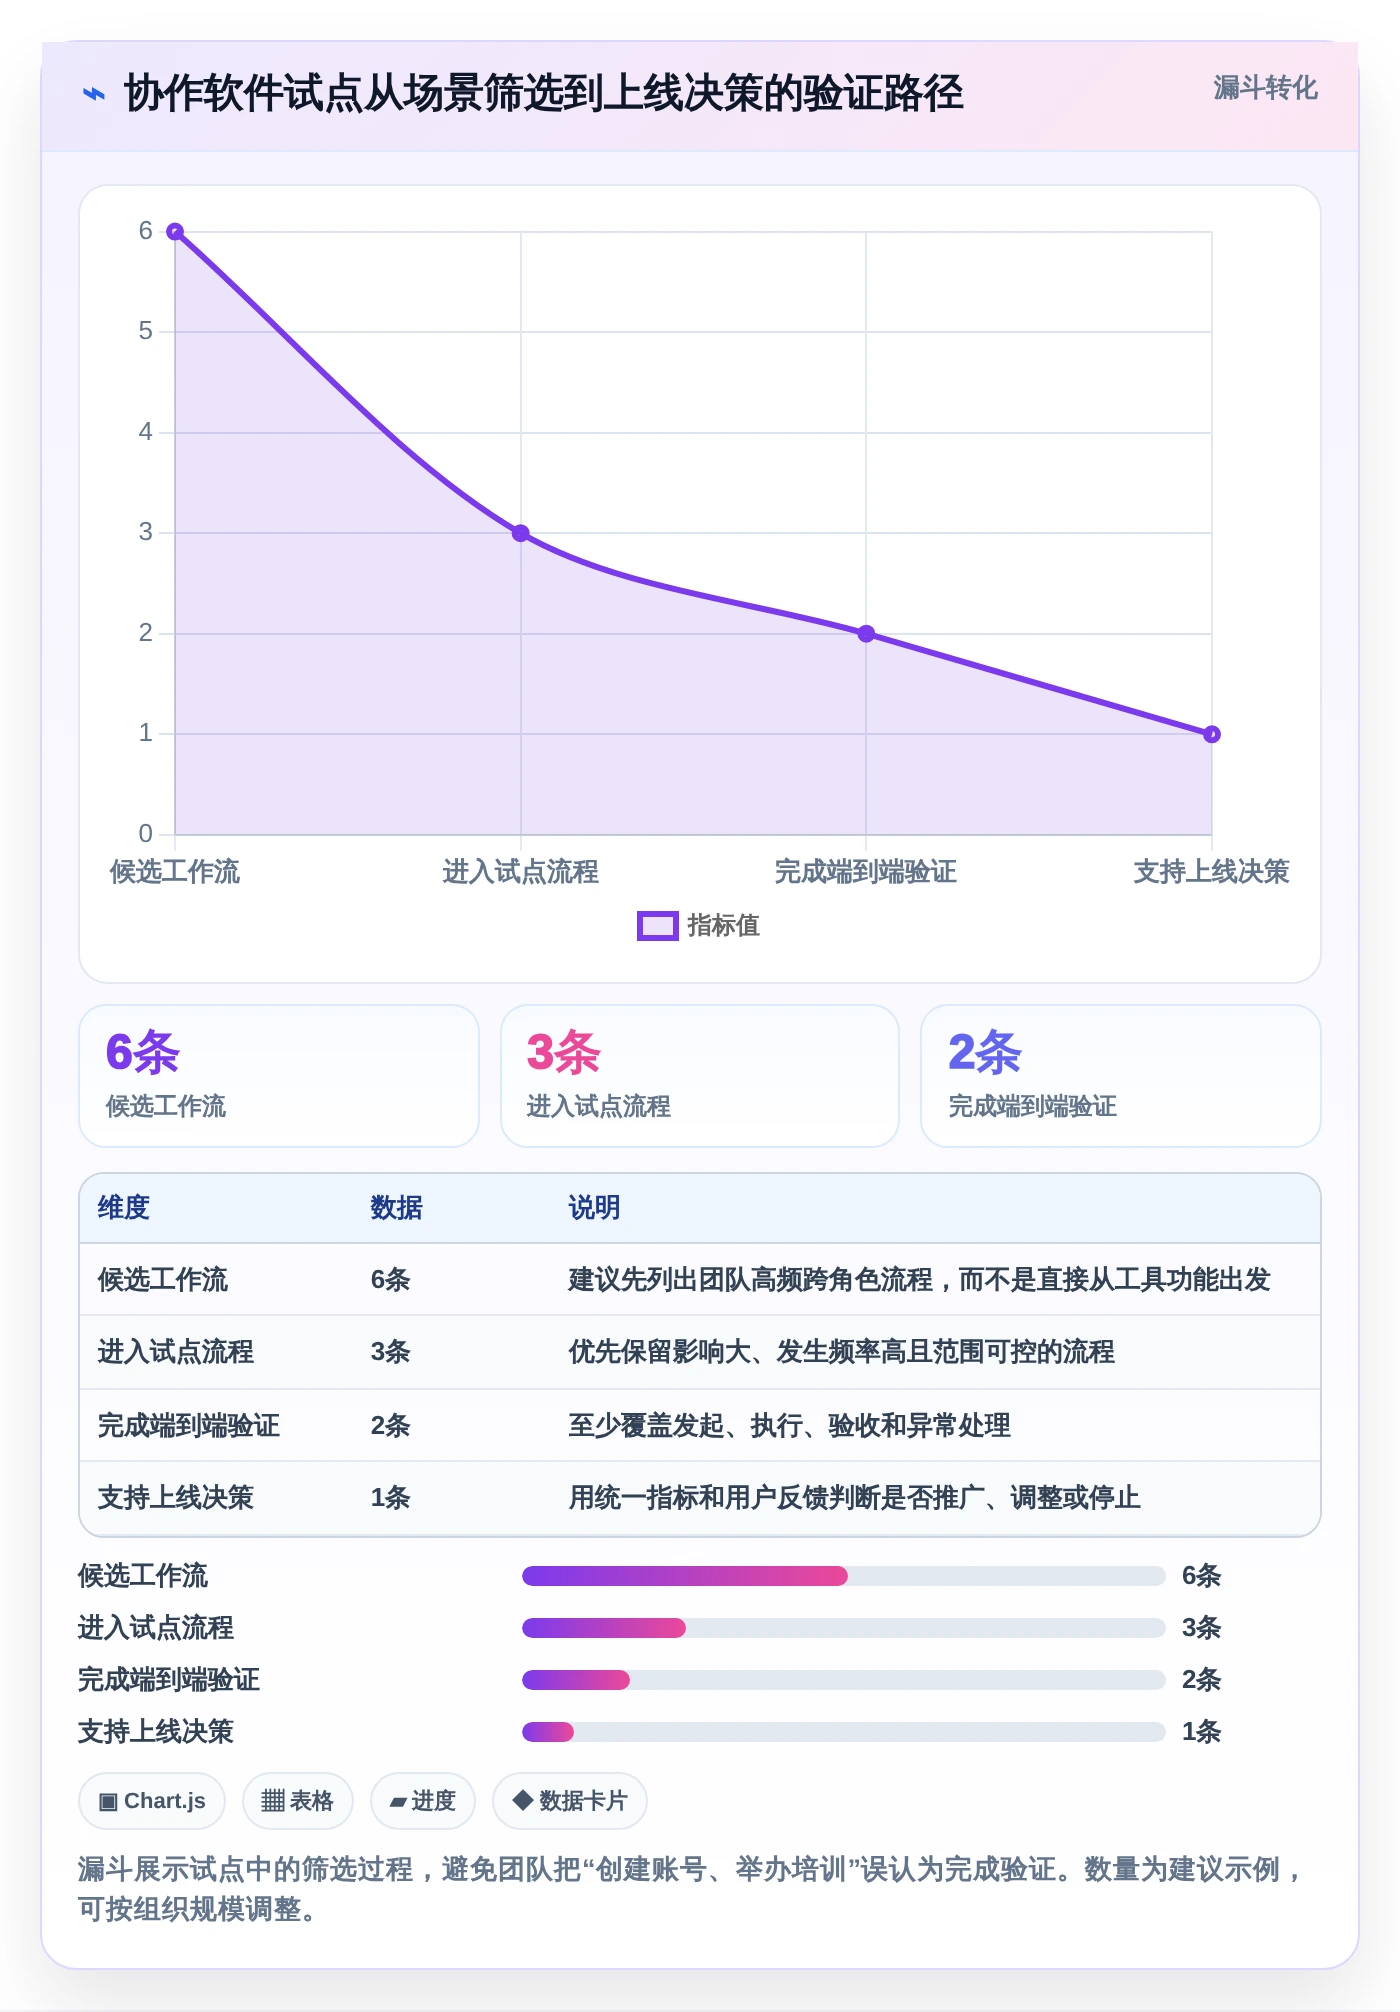
Task: Select the 6条 候选工作流 data card
Action: click(x=279, y=1076)
